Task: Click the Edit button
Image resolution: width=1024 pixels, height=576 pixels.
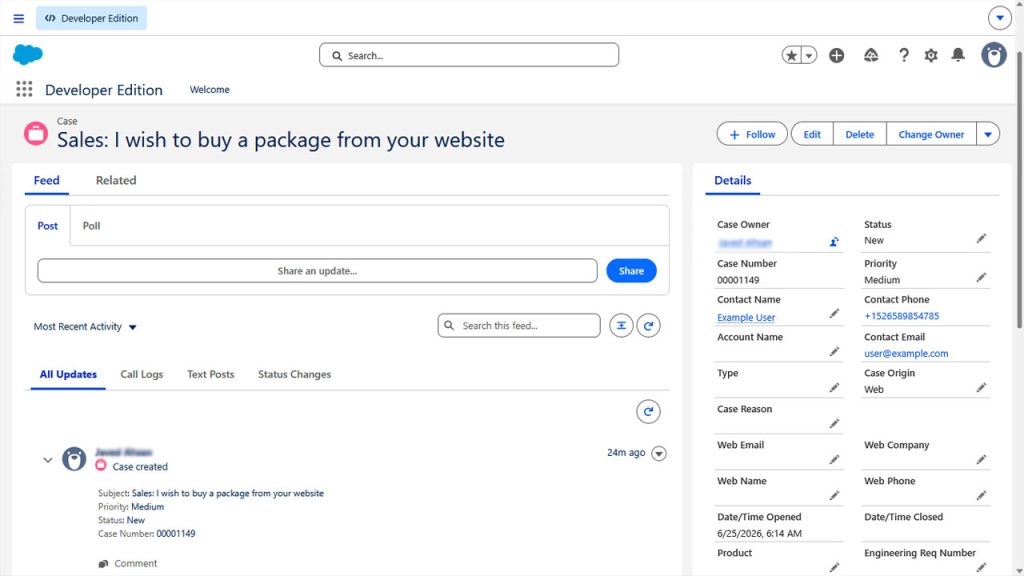Action: [812, 135]
